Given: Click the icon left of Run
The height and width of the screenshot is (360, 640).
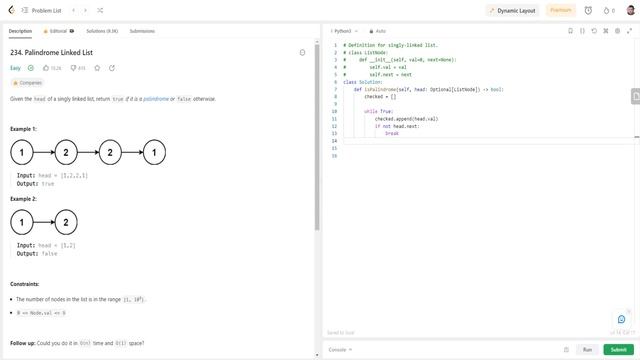Looking at the screenshot, I should click(566, 350).
